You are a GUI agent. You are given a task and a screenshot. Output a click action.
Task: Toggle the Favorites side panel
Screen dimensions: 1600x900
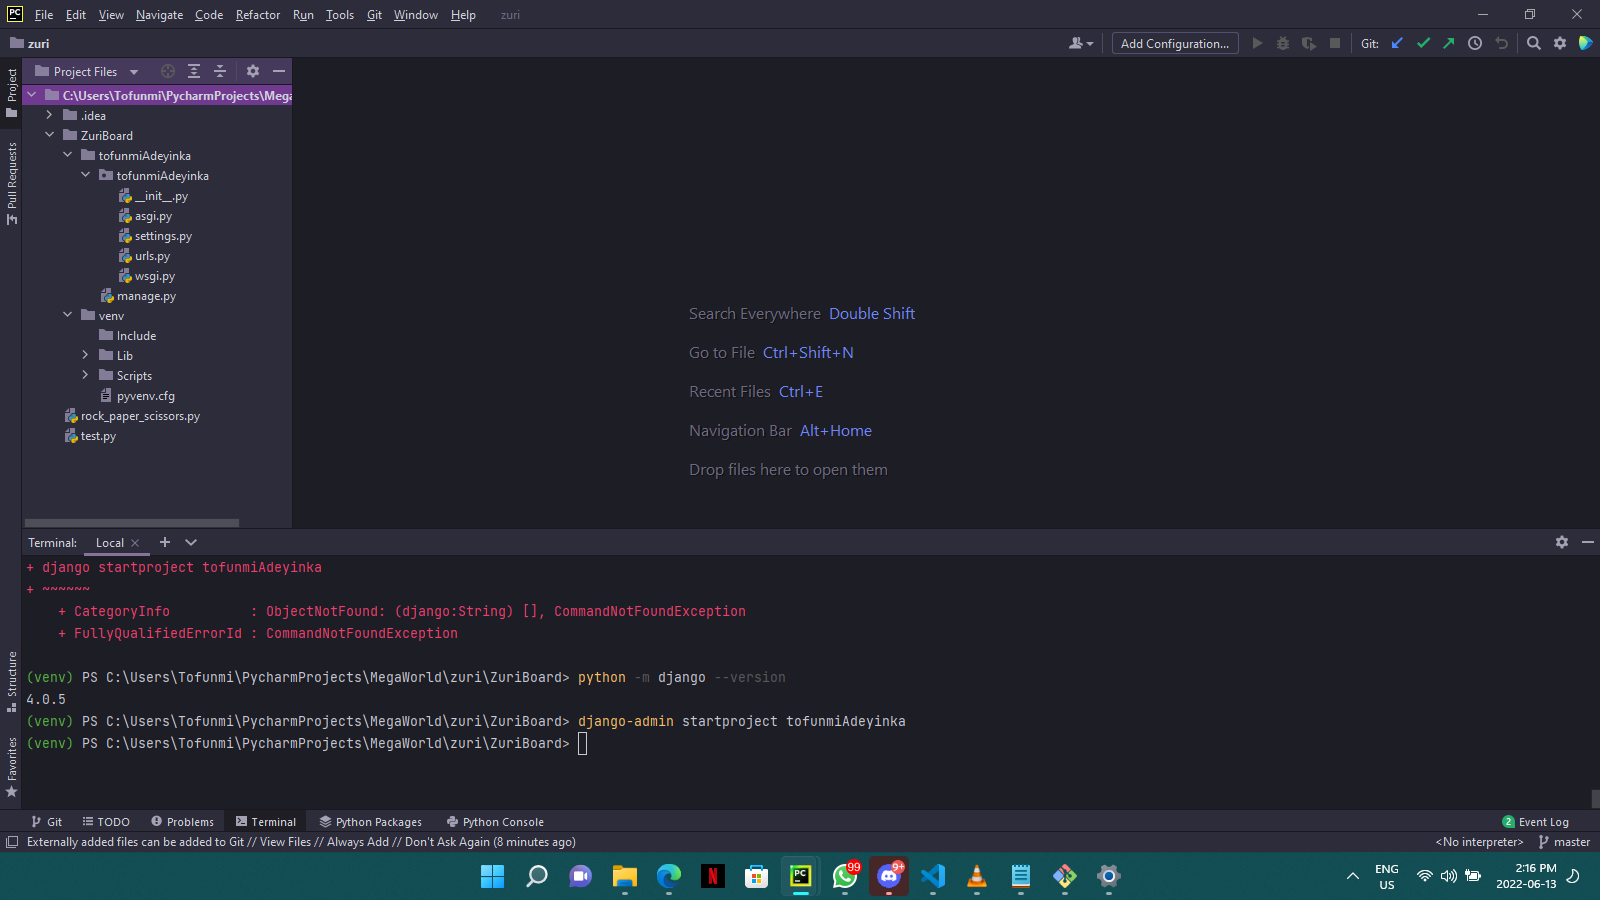(x=12, y=767)
